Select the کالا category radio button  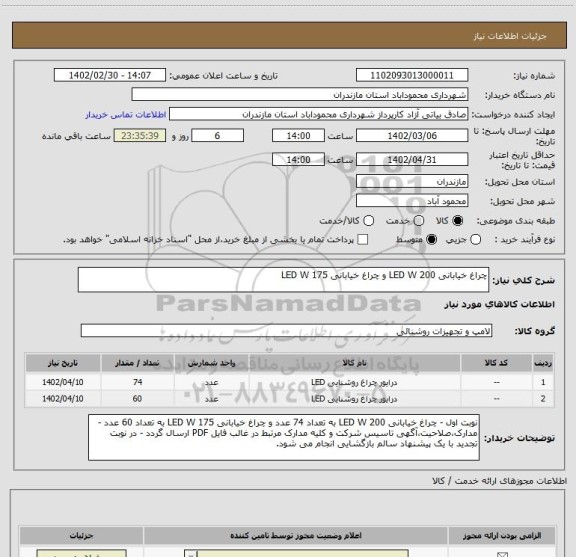pos(458,221)
